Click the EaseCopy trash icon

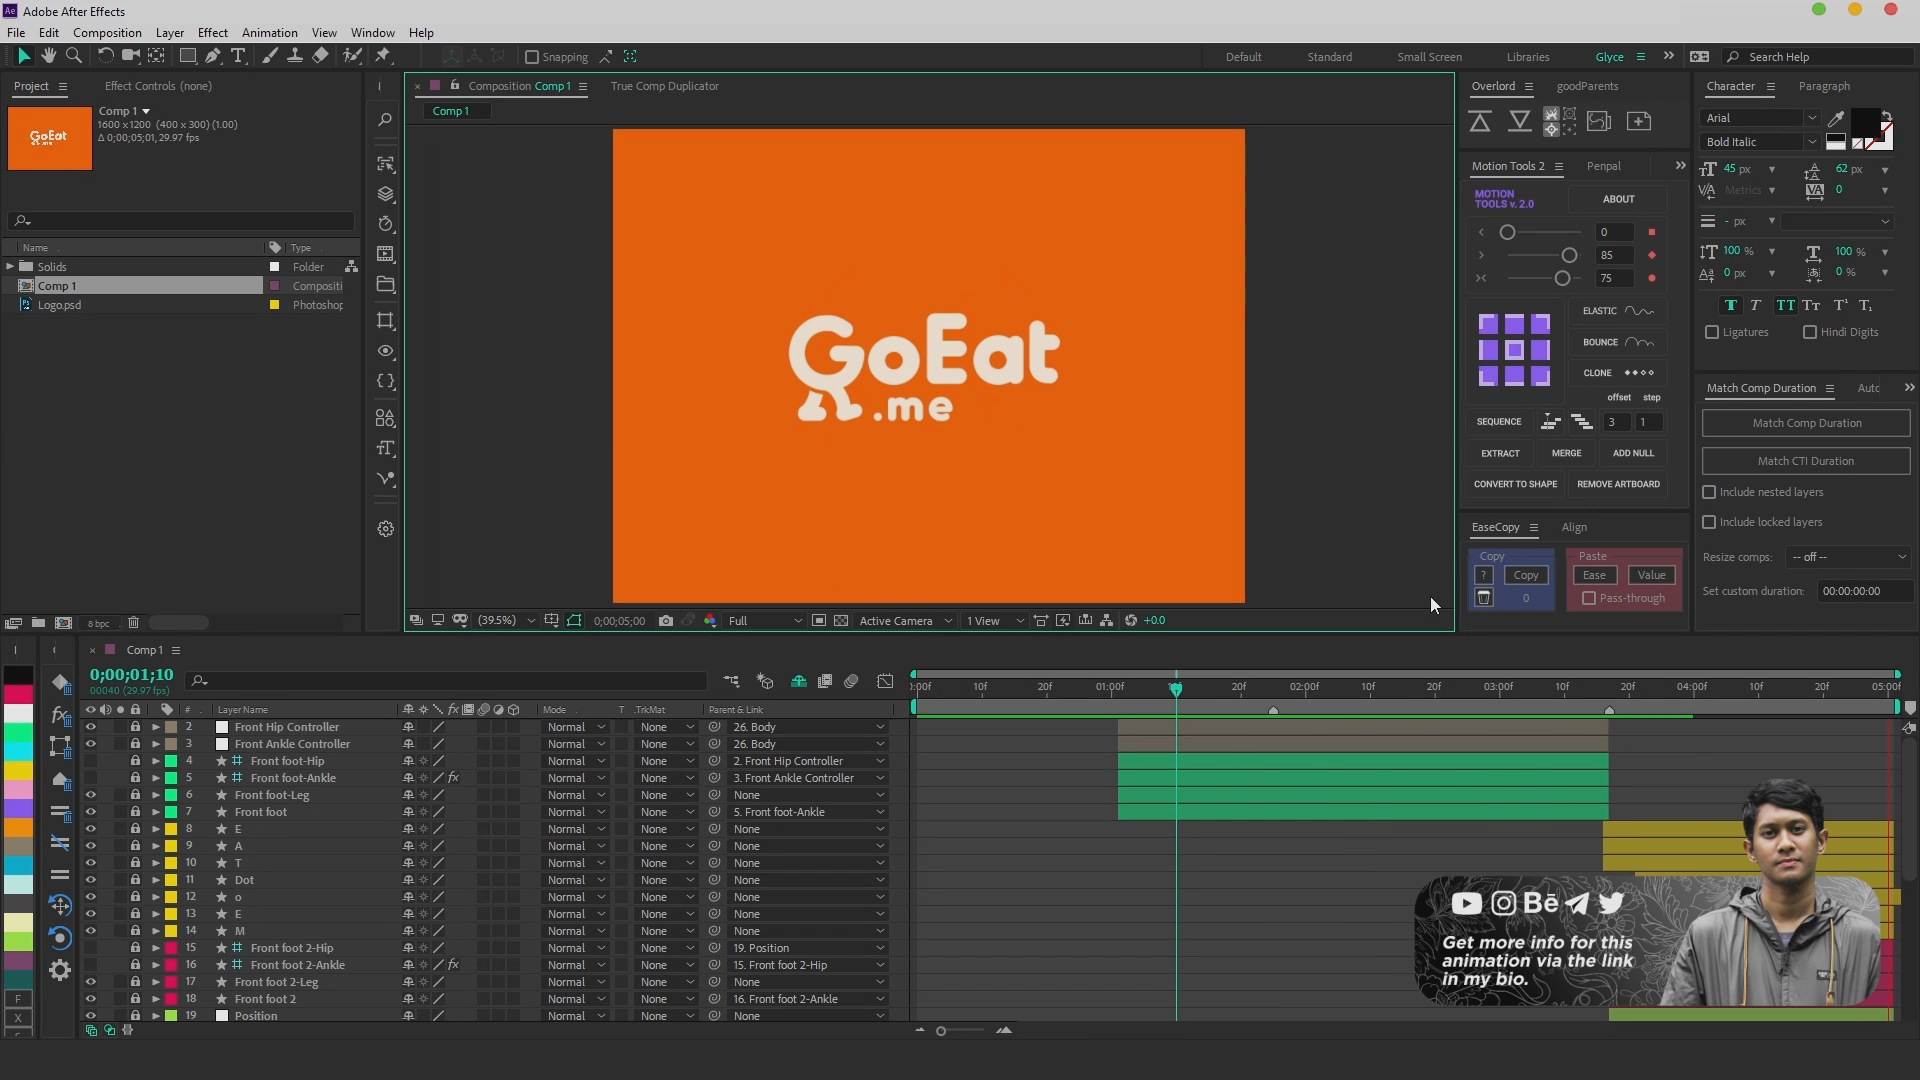[x=1484, y=598]
